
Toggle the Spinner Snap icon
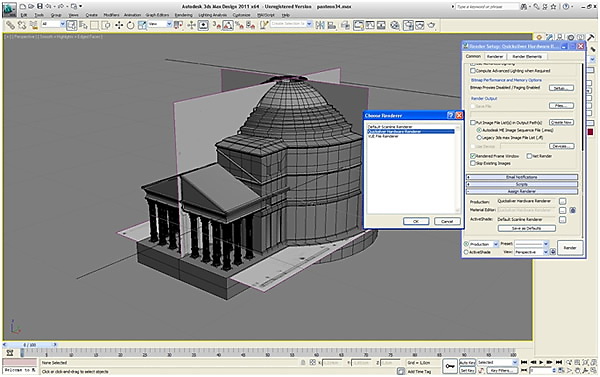click(x=251, y=25)
